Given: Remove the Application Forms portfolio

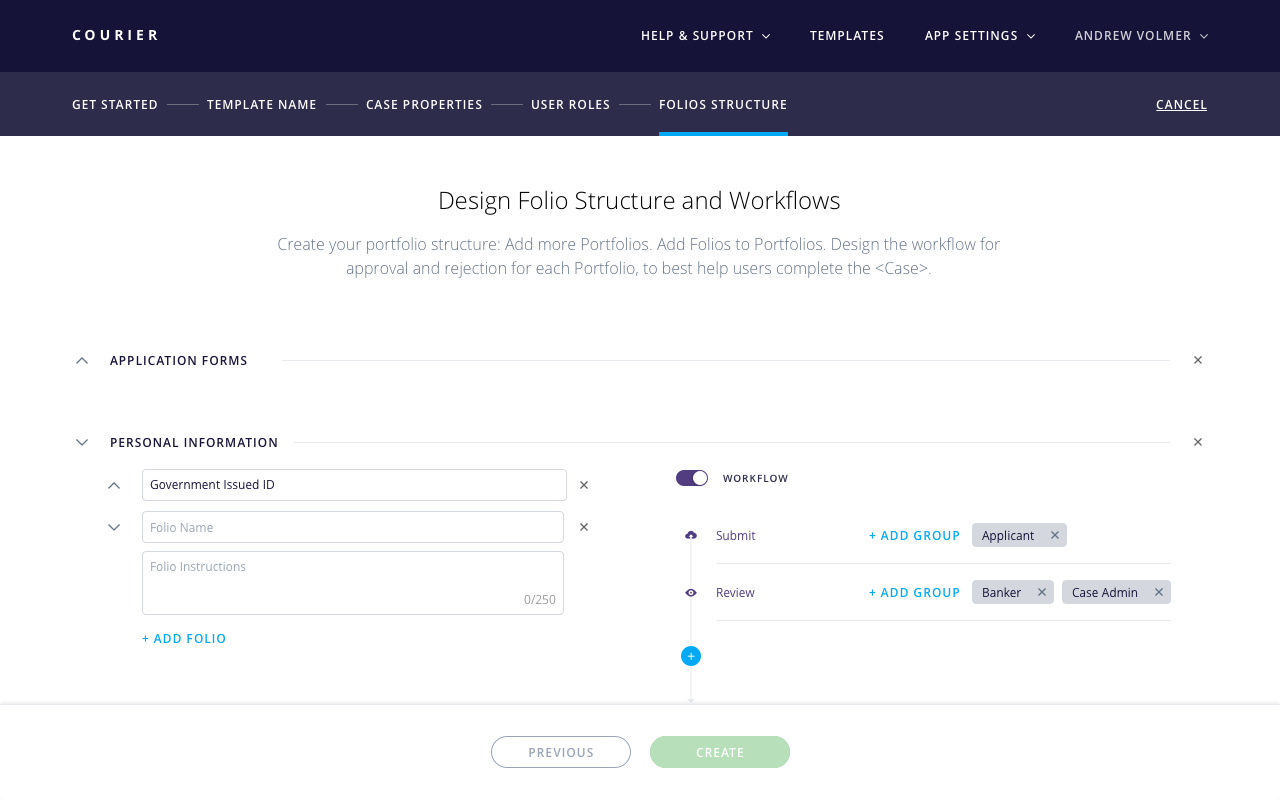Looking at the screenshot, I should (x=1197, y=360).
